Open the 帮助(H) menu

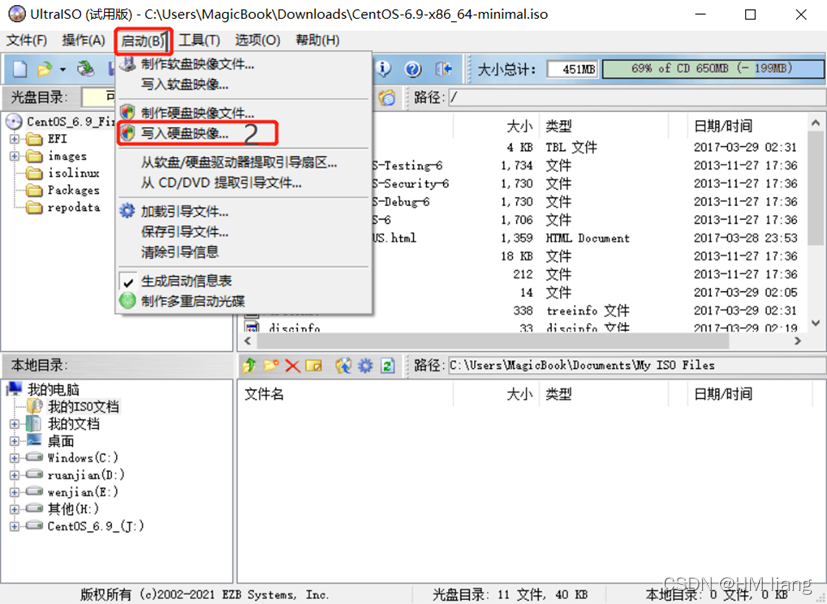[318, 40]
